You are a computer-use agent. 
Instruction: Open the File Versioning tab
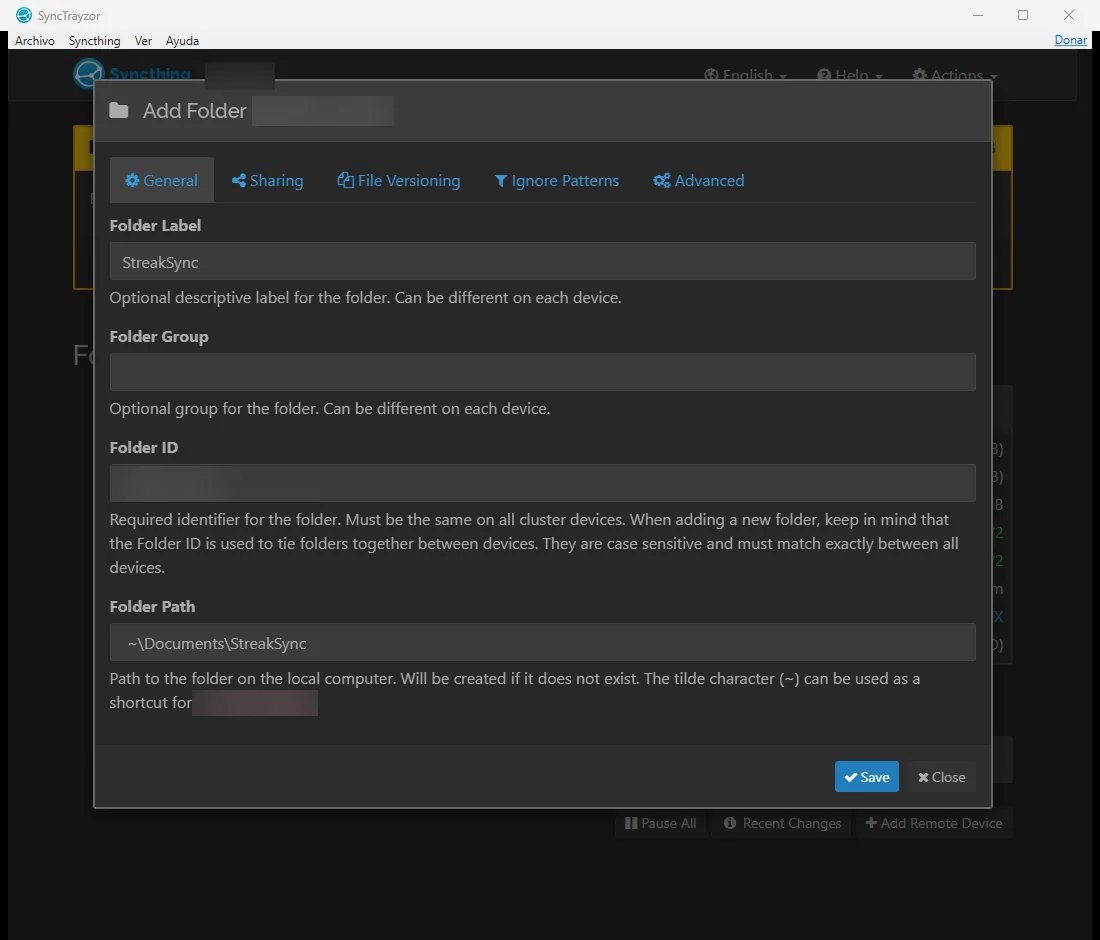(x=399, y=180)
